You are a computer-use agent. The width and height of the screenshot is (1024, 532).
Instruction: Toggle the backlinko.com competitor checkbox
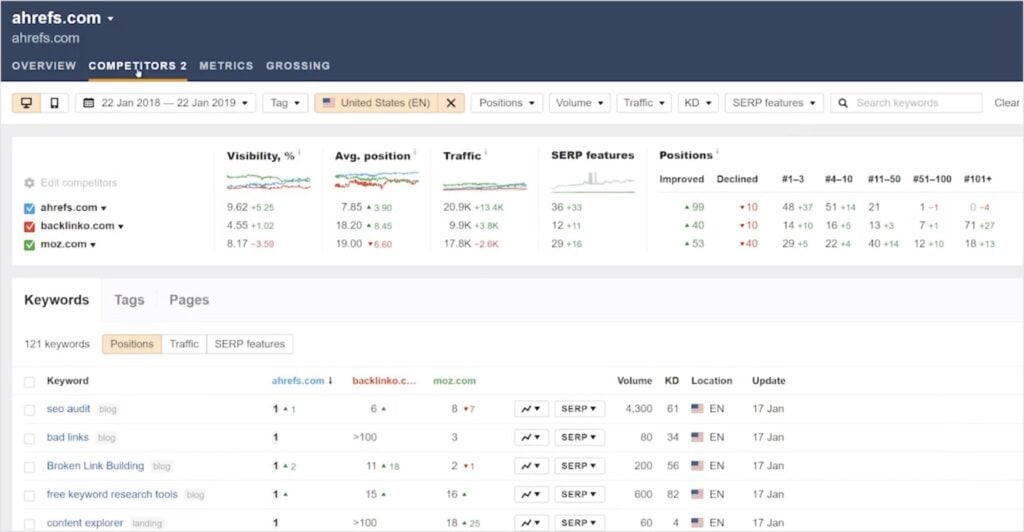pyautogui.click(x=29, y=227)
